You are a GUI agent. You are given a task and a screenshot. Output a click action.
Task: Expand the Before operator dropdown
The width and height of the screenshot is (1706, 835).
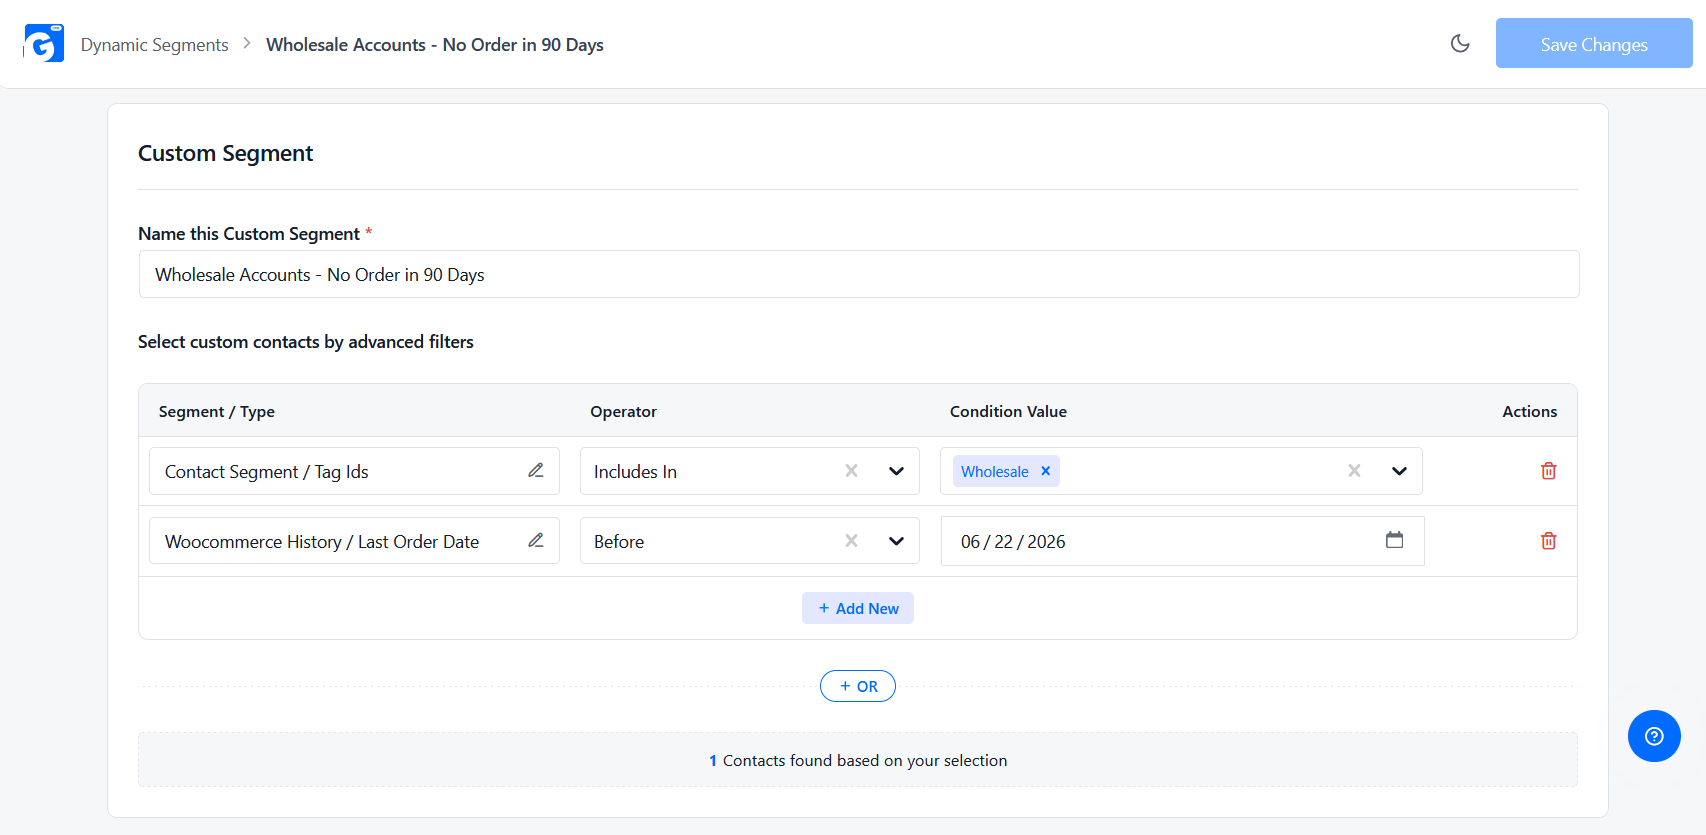click(896, 541)
